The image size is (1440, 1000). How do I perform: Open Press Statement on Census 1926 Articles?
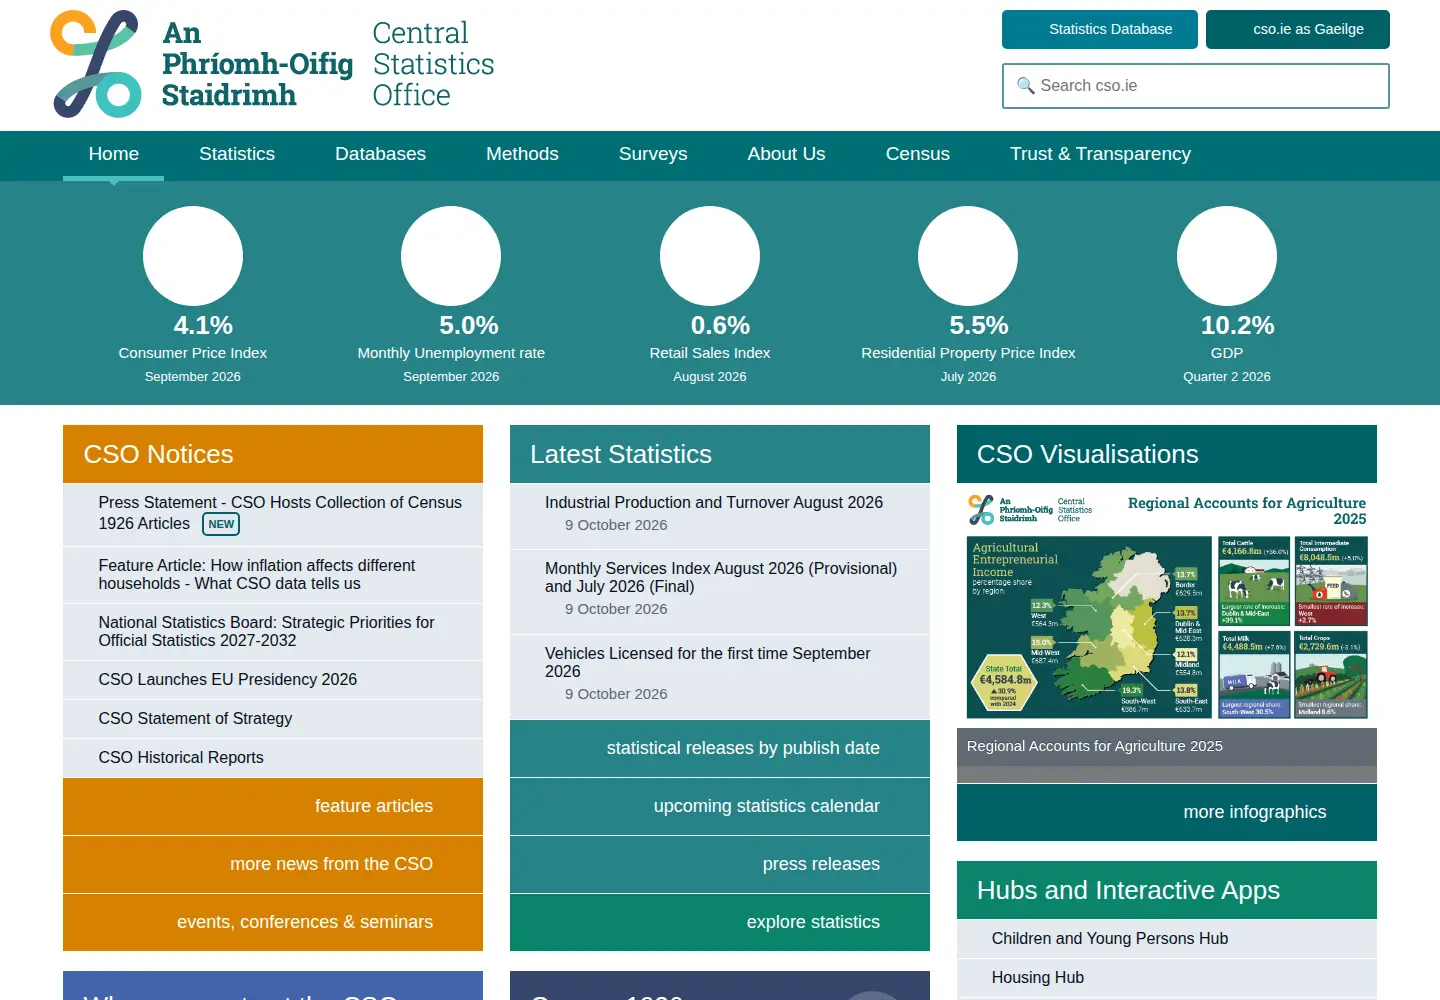(x=273, y=514)
